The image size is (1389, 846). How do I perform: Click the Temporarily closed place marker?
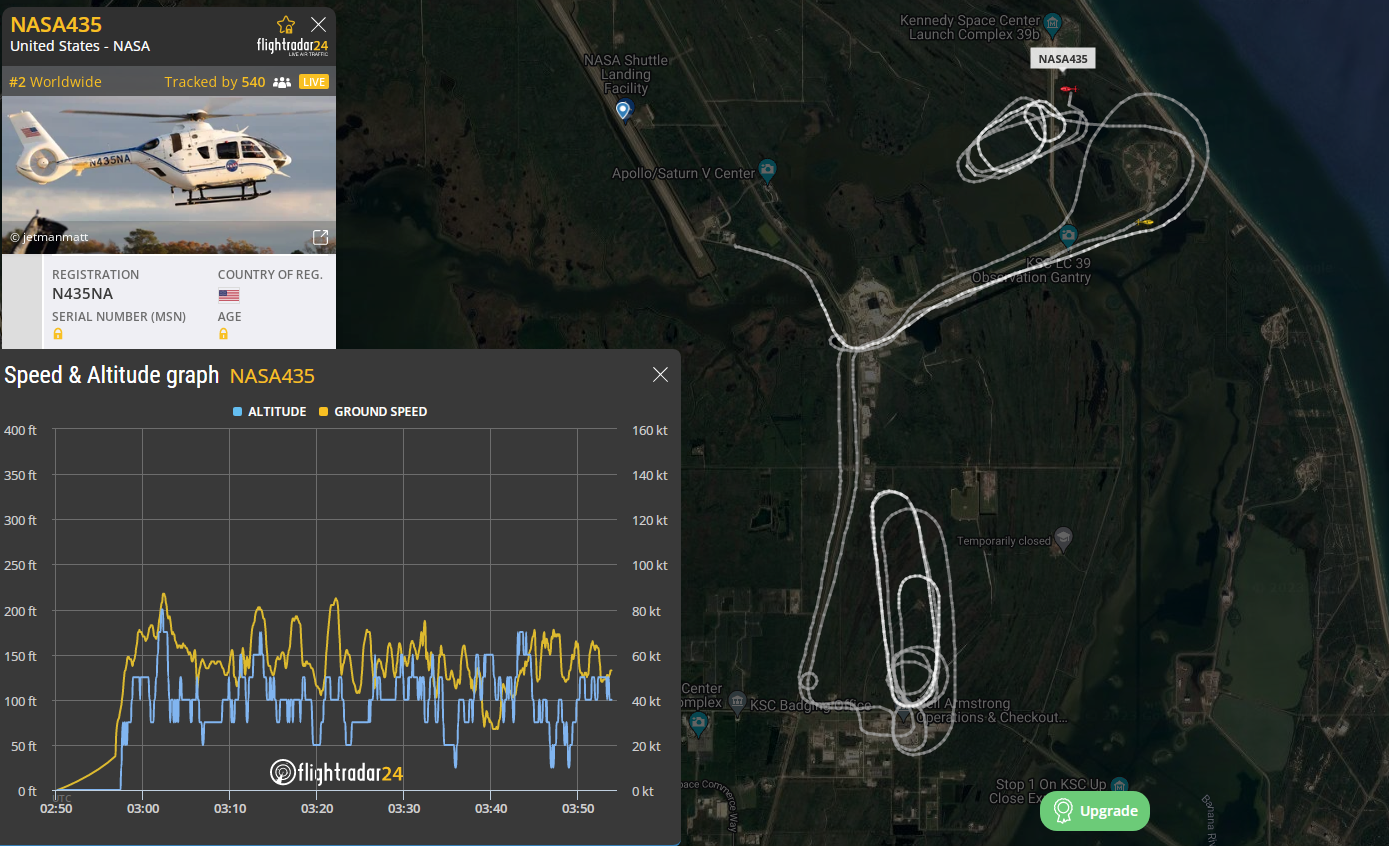(1063, 538)
